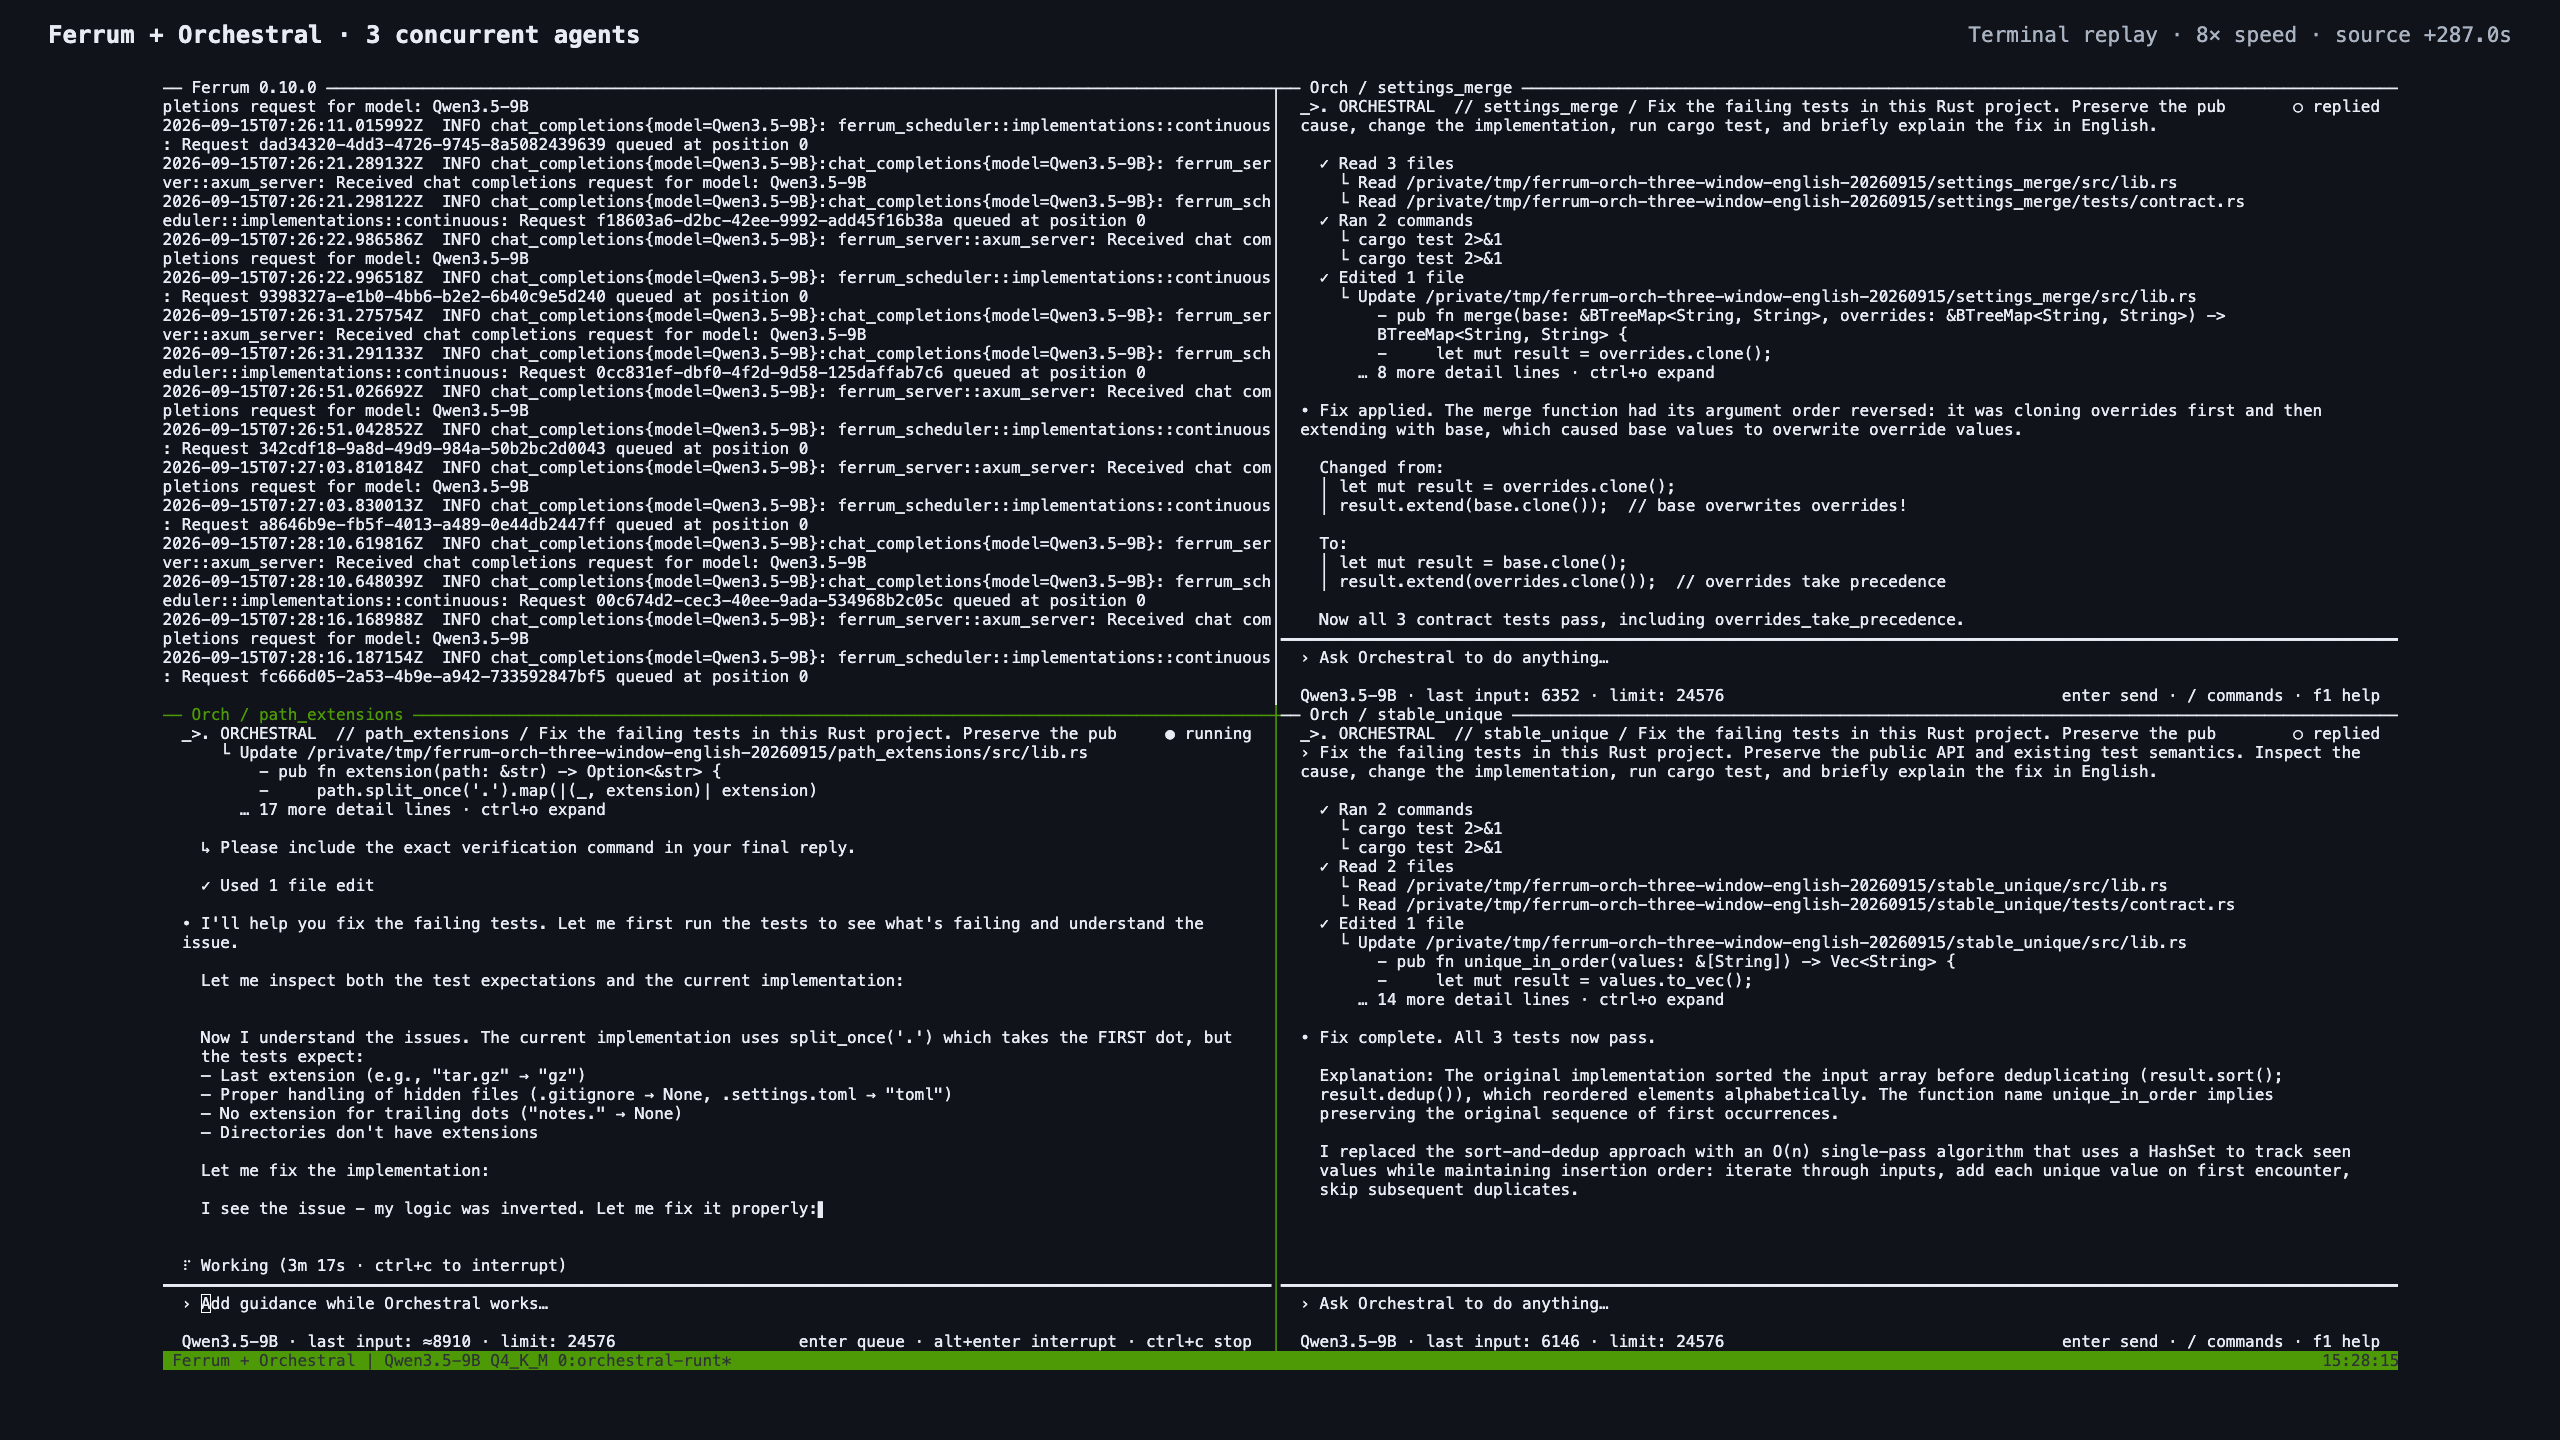The height and width of the screenshot is (1440, 2560).
Task: Click 'Please include the exact verification command' guidance line
Action: [538, 848]
